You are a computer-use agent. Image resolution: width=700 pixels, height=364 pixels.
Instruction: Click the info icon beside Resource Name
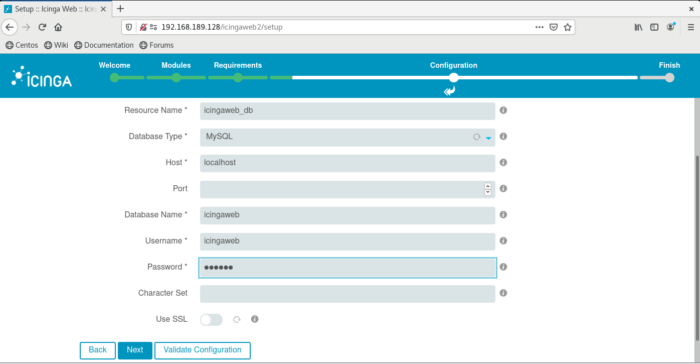[x=503, y=110]
